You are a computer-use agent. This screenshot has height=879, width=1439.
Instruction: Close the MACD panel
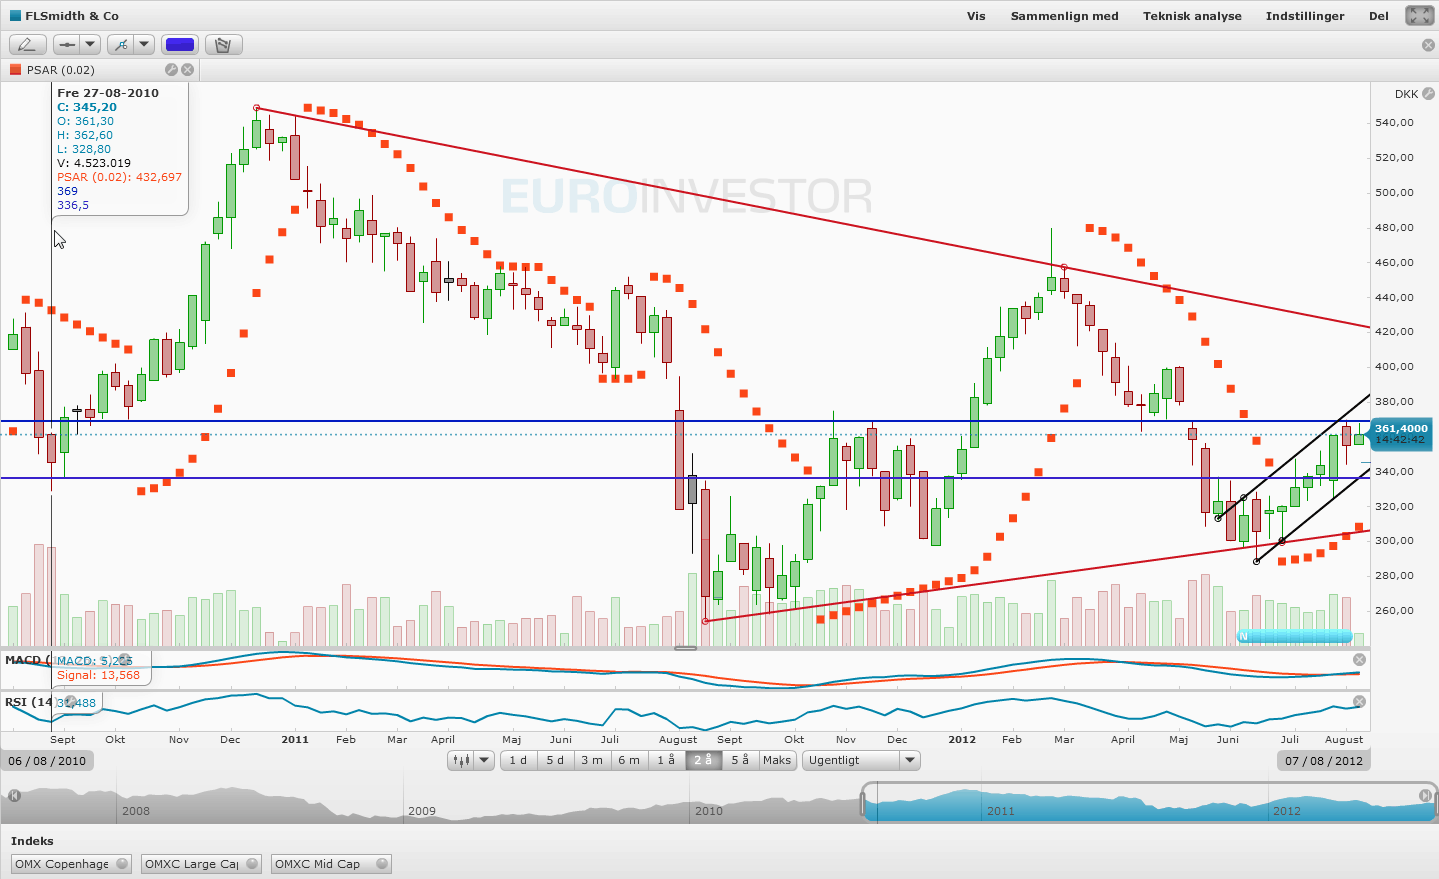[1359, 659]
